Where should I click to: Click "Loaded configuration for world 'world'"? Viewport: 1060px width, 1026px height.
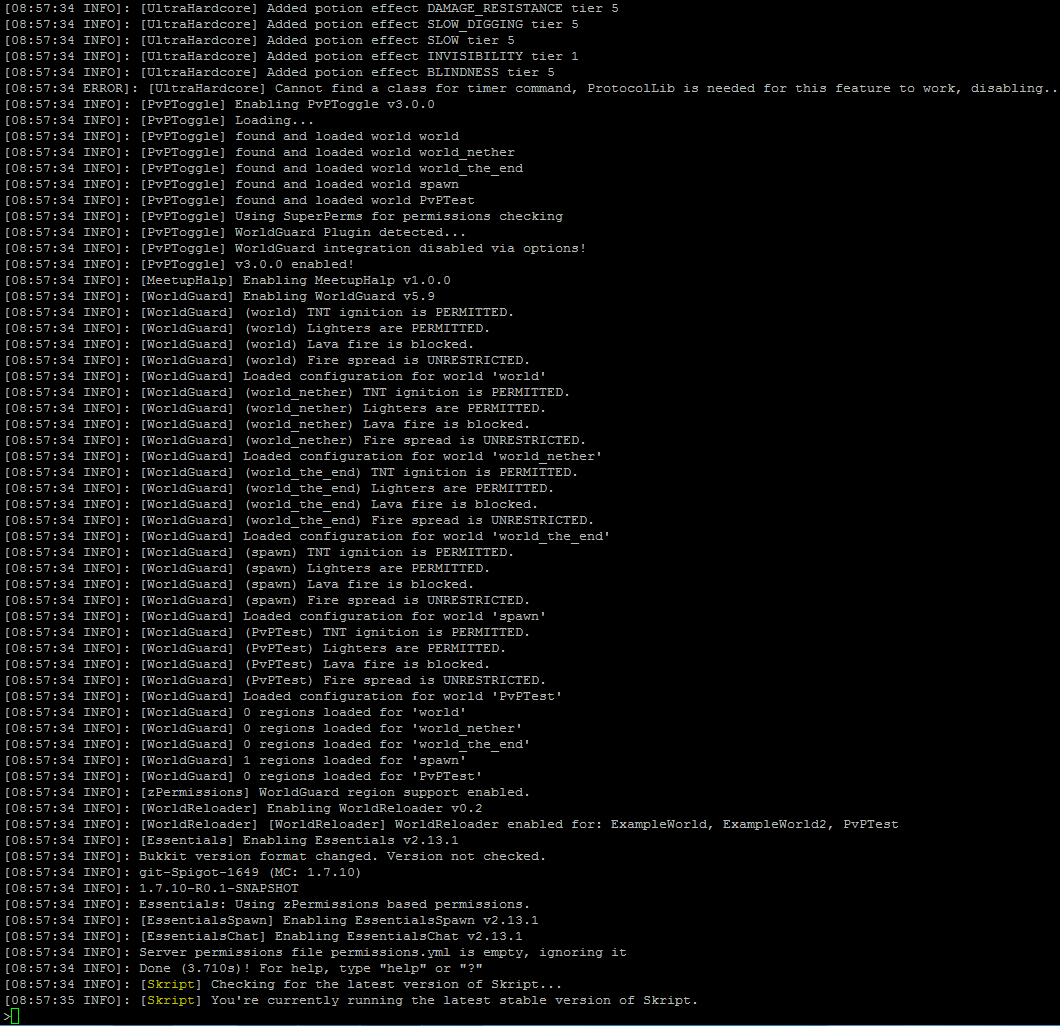point(395,376)
